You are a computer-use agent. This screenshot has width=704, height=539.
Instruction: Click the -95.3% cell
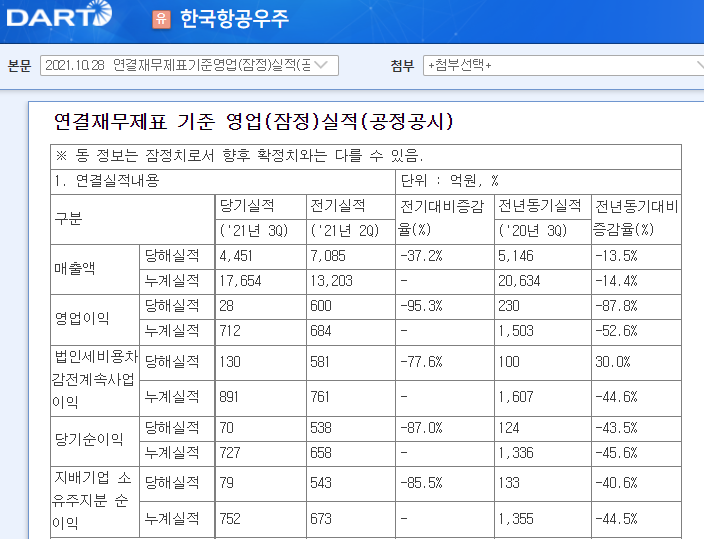pos(444,307)
